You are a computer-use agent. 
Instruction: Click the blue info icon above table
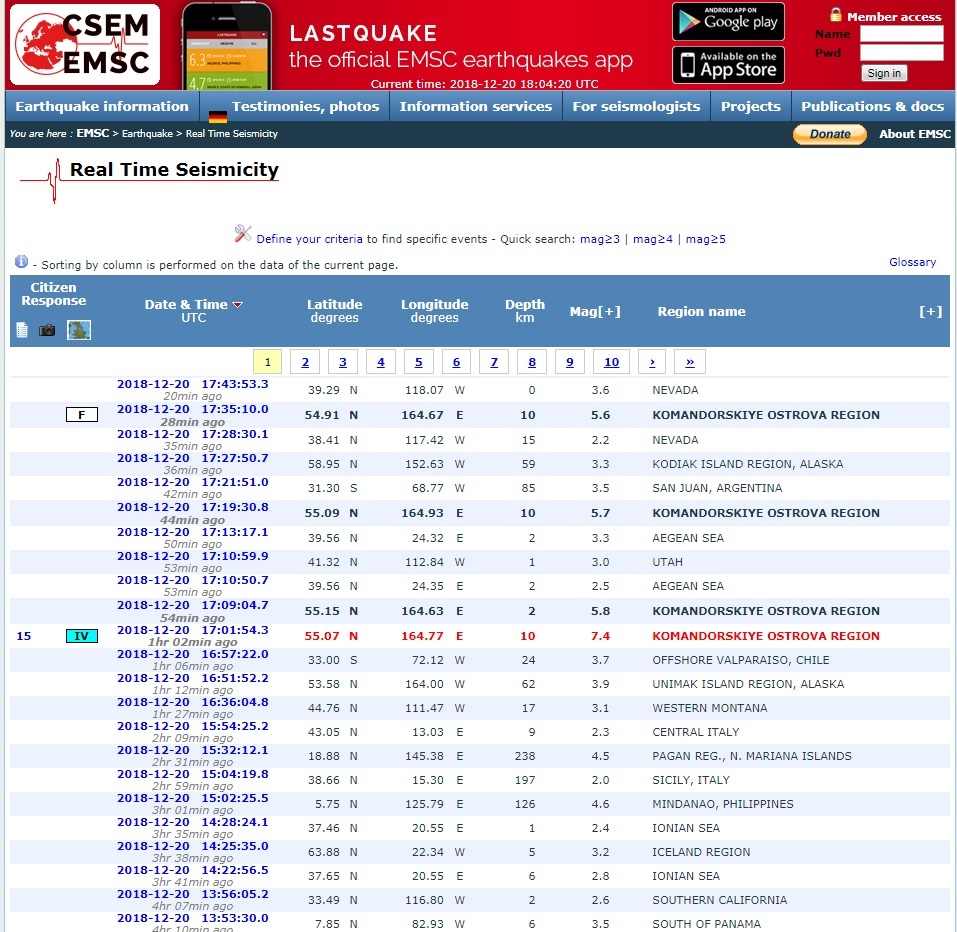[21, 262]
